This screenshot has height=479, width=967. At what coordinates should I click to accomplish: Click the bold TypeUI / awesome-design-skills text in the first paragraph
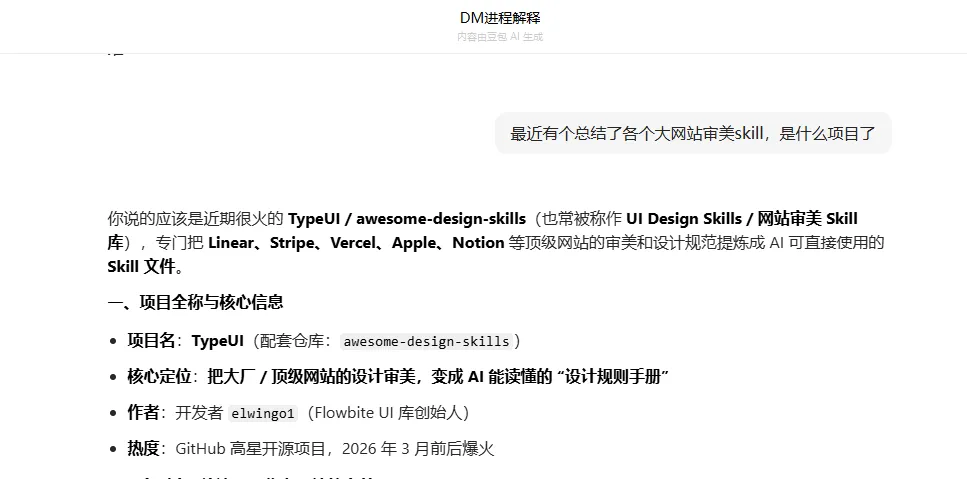pos(407,219)
